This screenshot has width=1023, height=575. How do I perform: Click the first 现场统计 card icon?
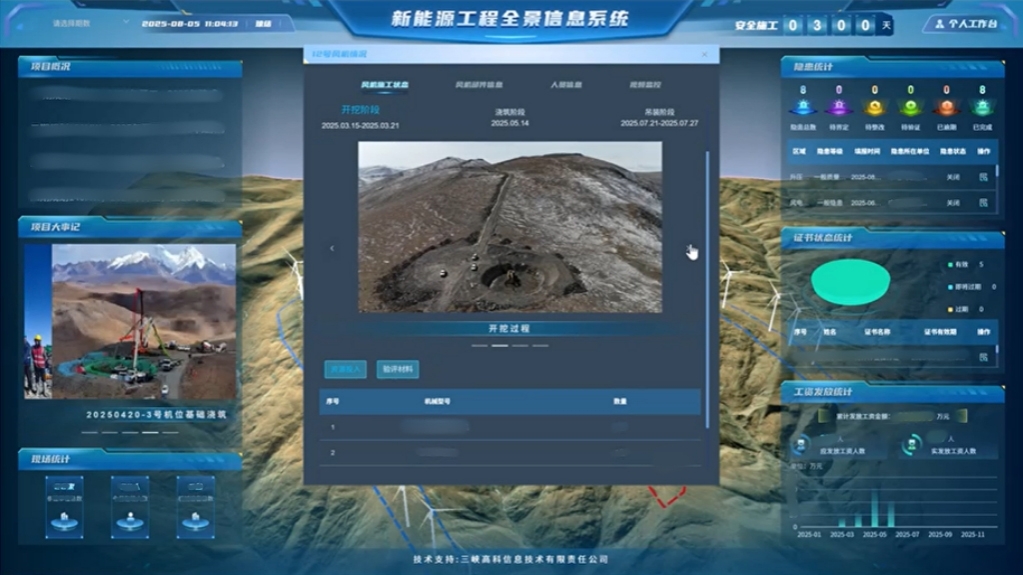coord(65,507)
